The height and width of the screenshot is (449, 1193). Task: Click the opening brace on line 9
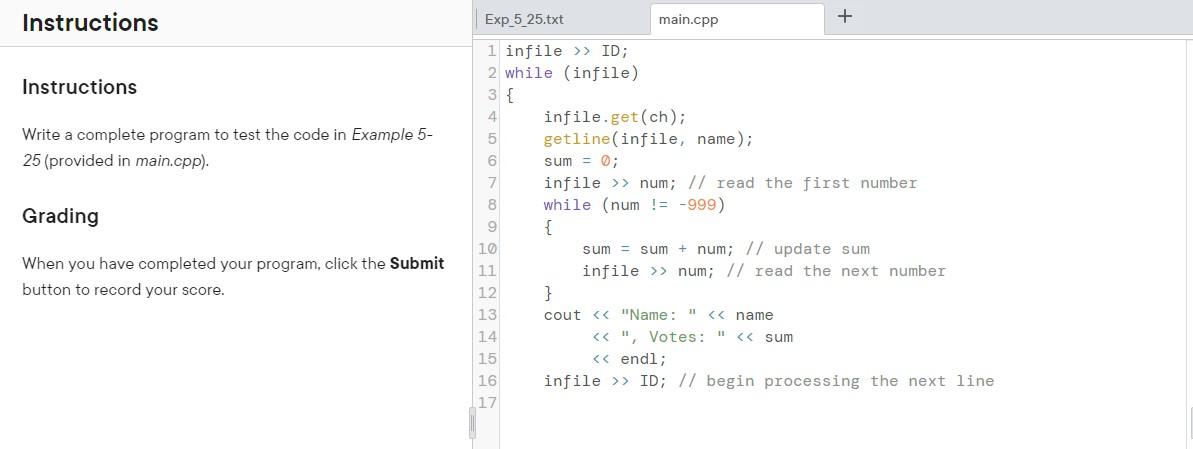(x=549, y=228)
